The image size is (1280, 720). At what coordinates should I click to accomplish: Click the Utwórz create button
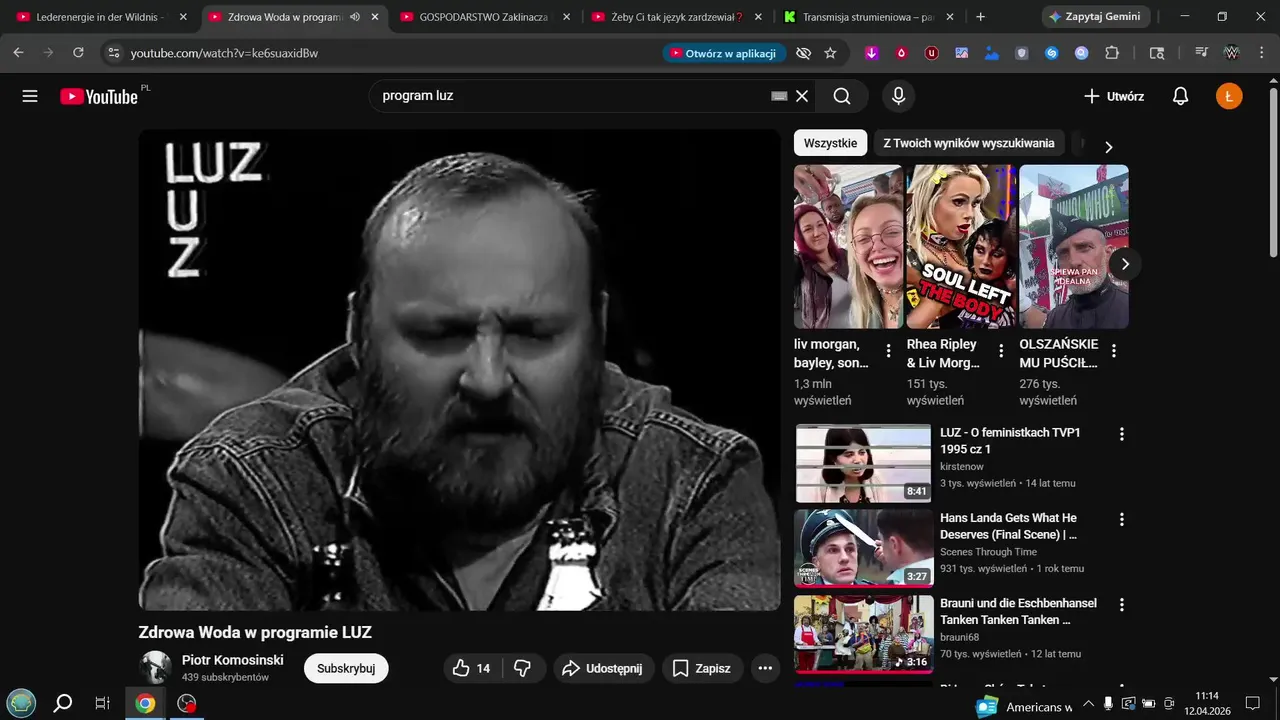1114,96
